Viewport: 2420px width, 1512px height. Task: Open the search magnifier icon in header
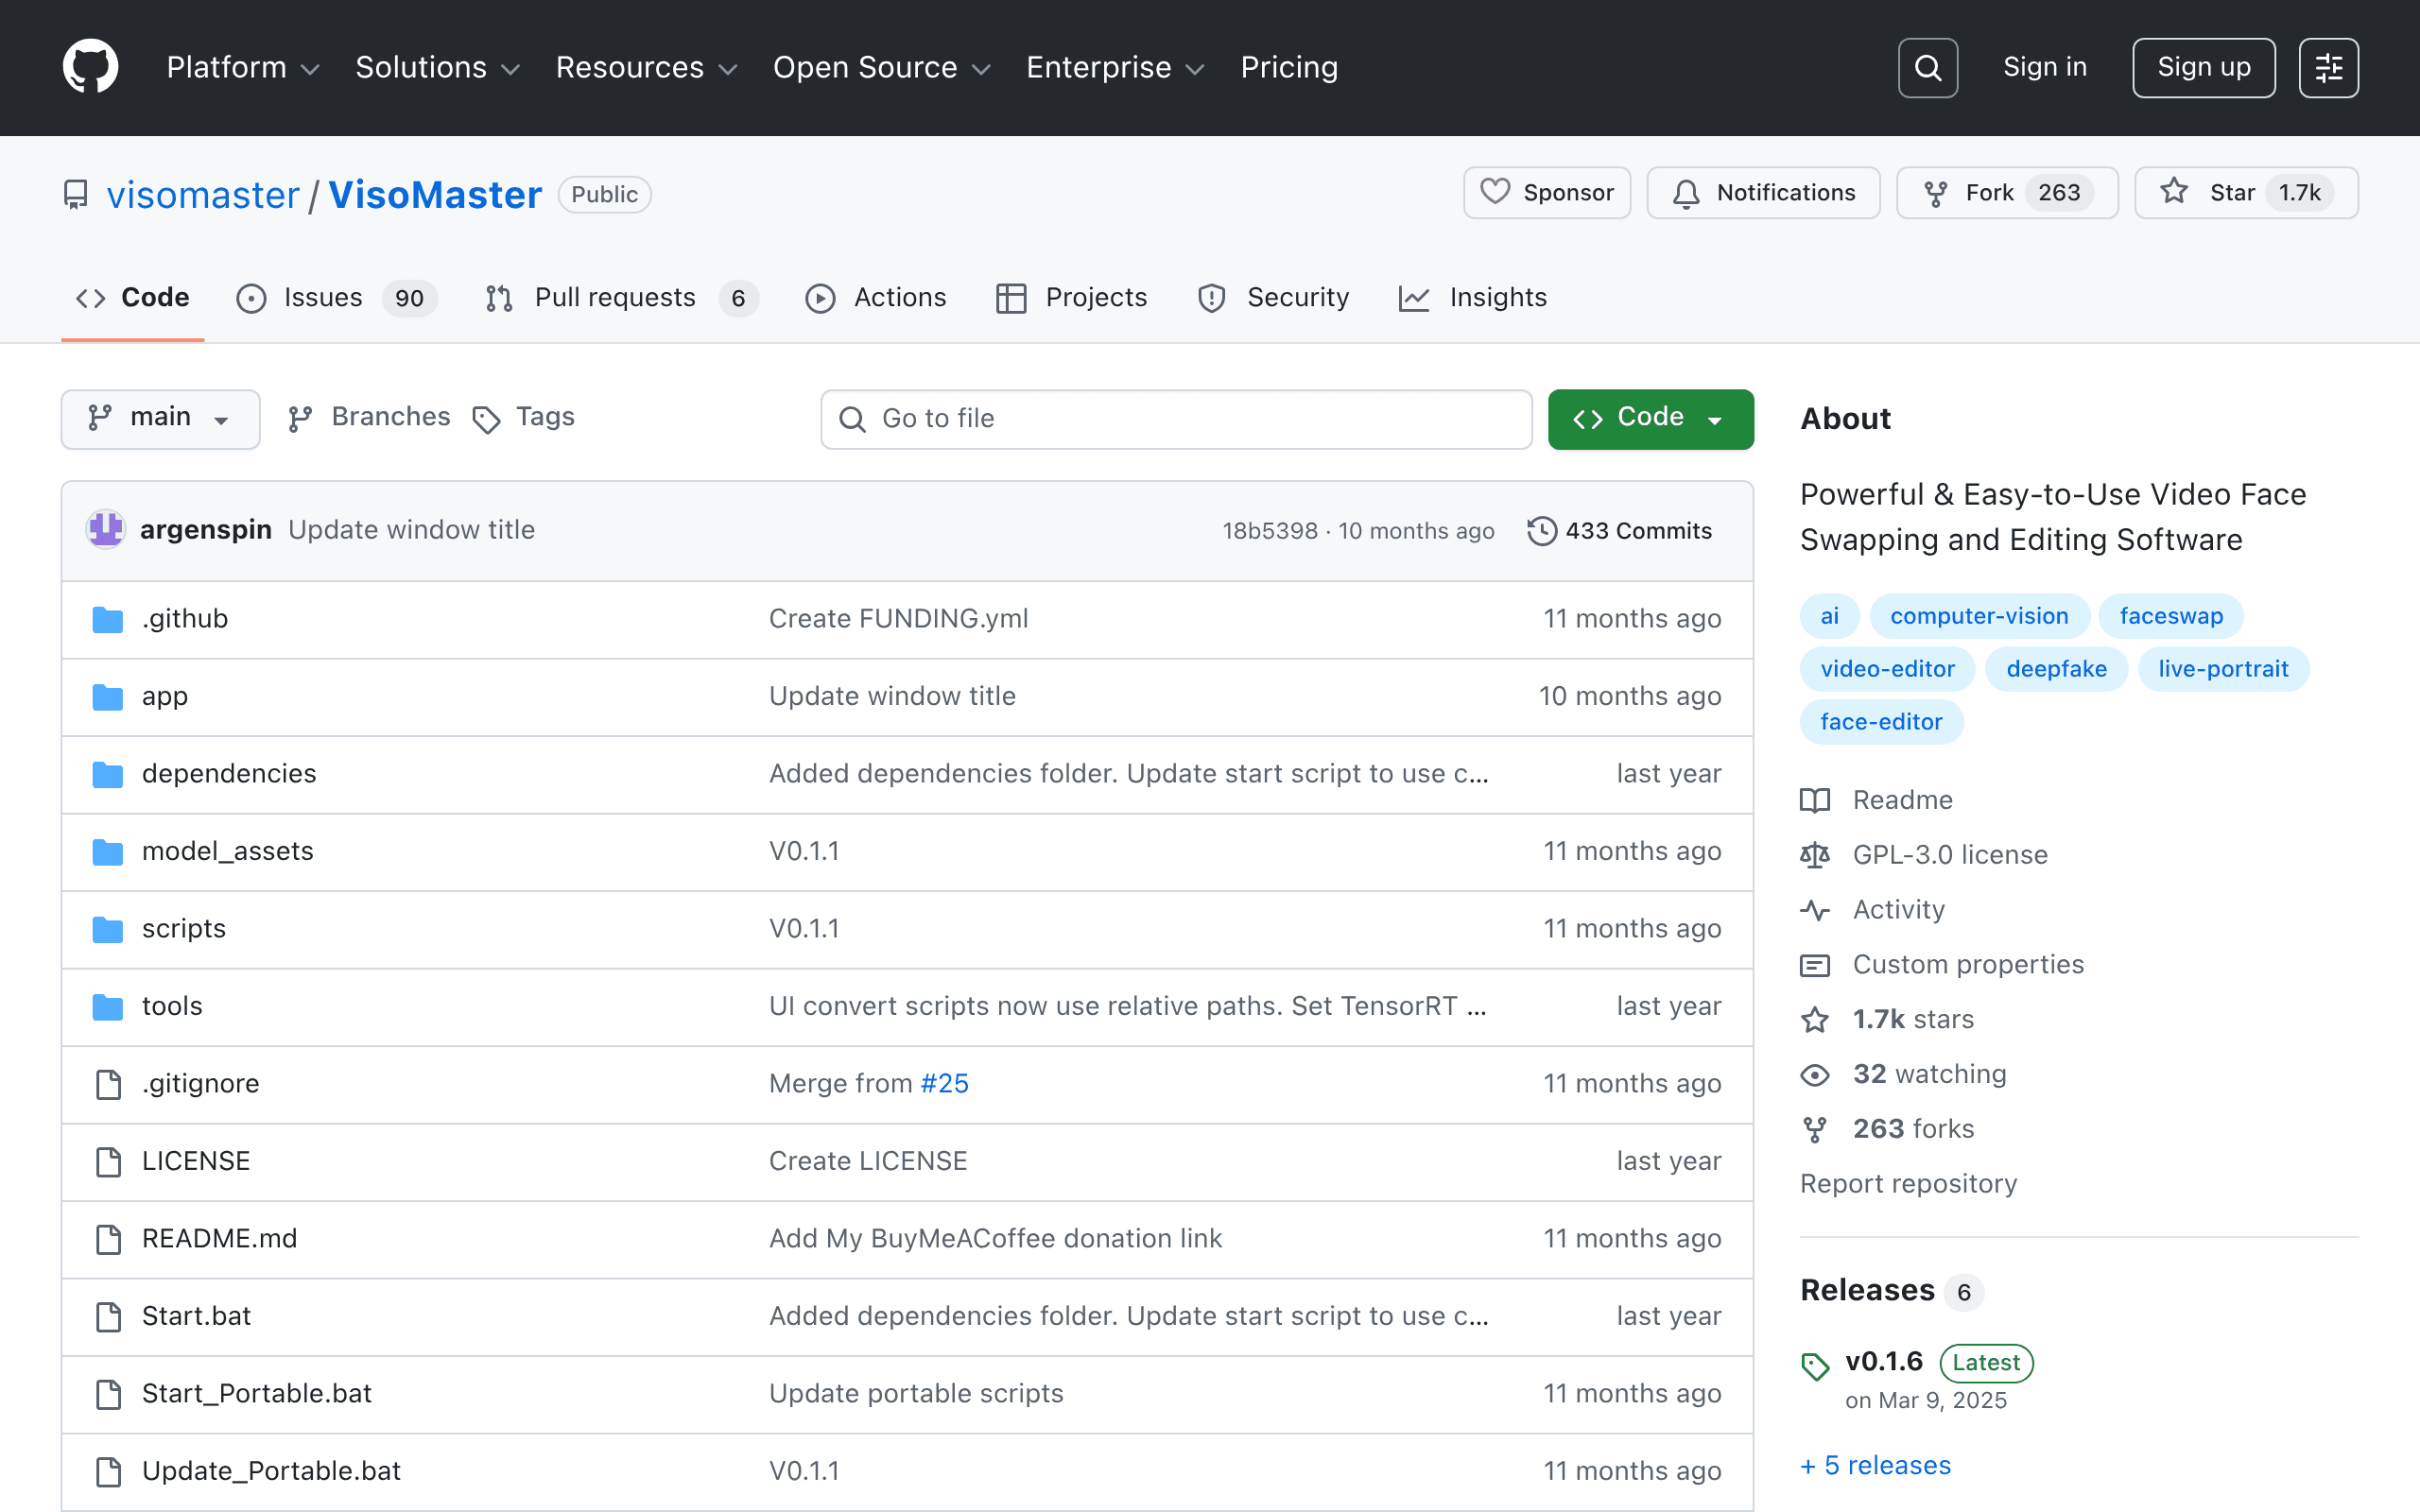[1927, 68]
